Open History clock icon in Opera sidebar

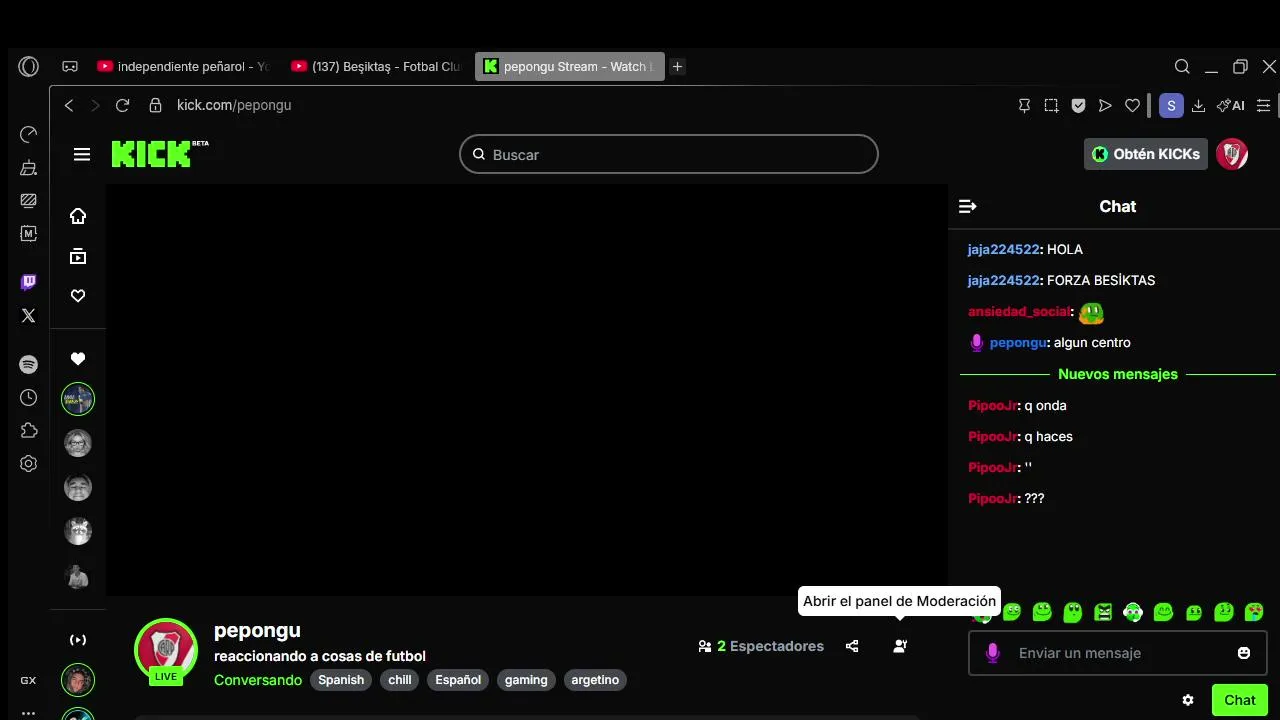[28, 397]
